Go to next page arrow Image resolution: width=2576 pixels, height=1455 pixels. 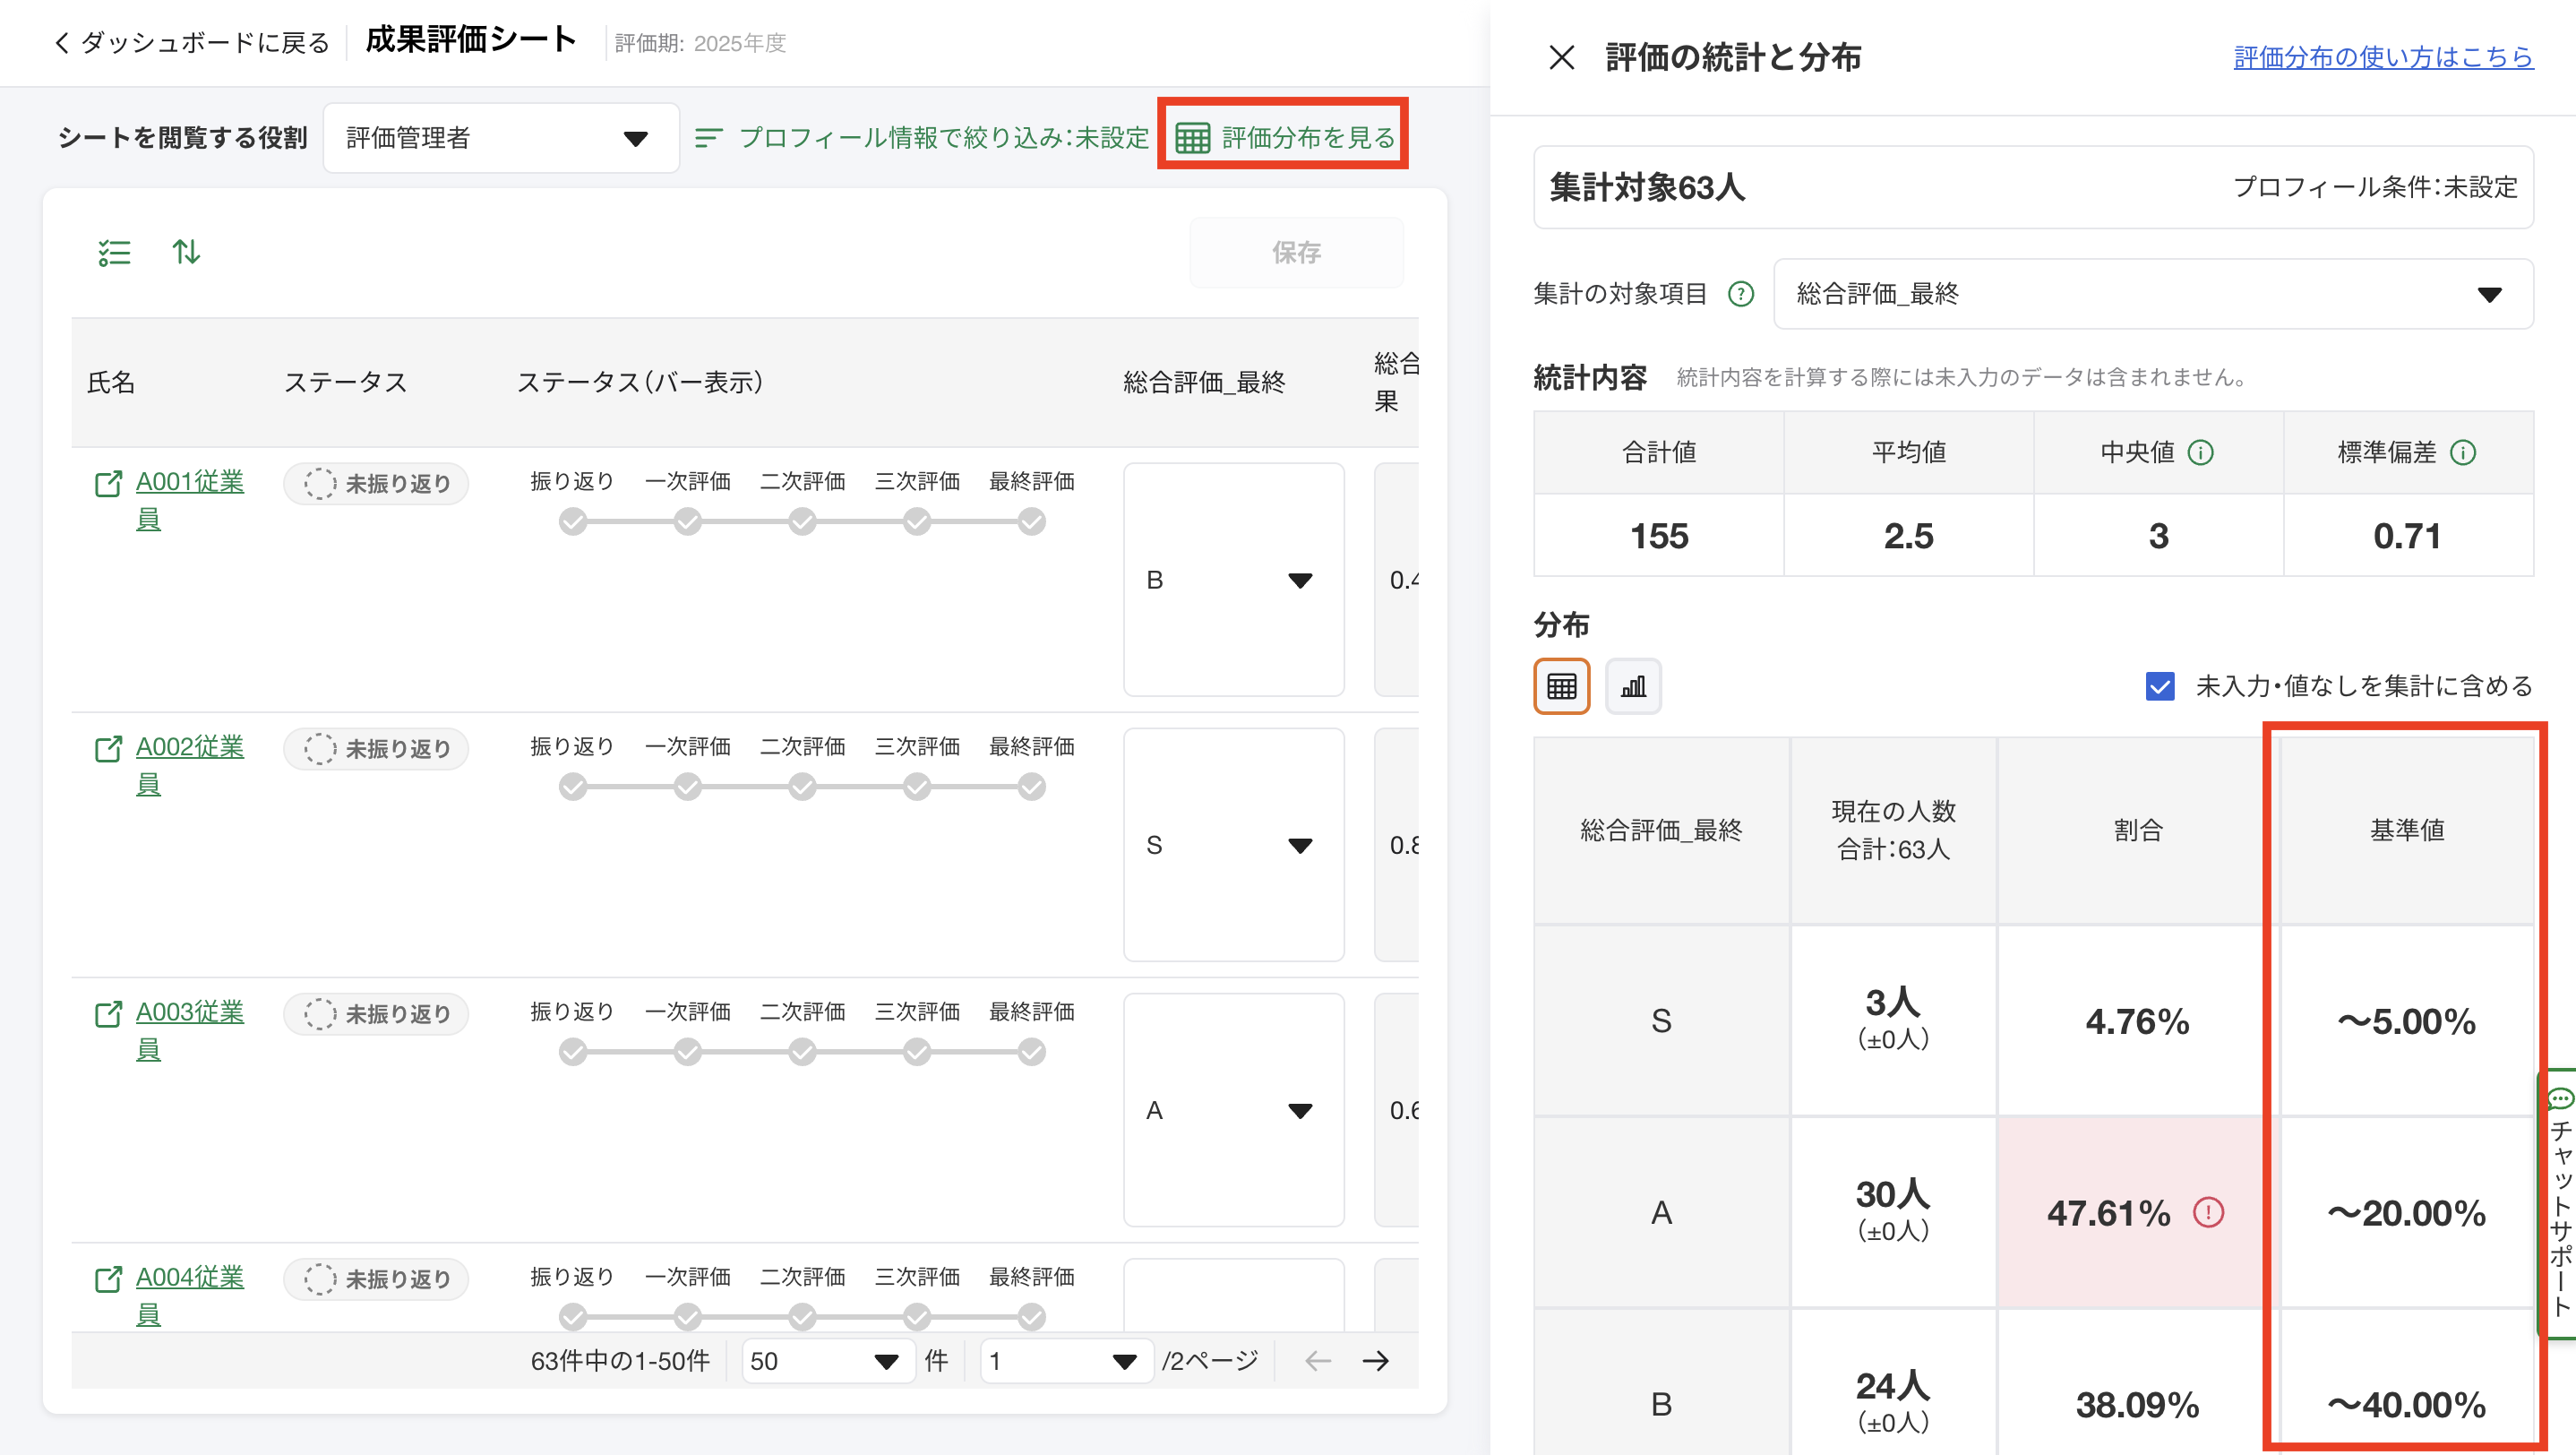(x=1376, y=1361)
